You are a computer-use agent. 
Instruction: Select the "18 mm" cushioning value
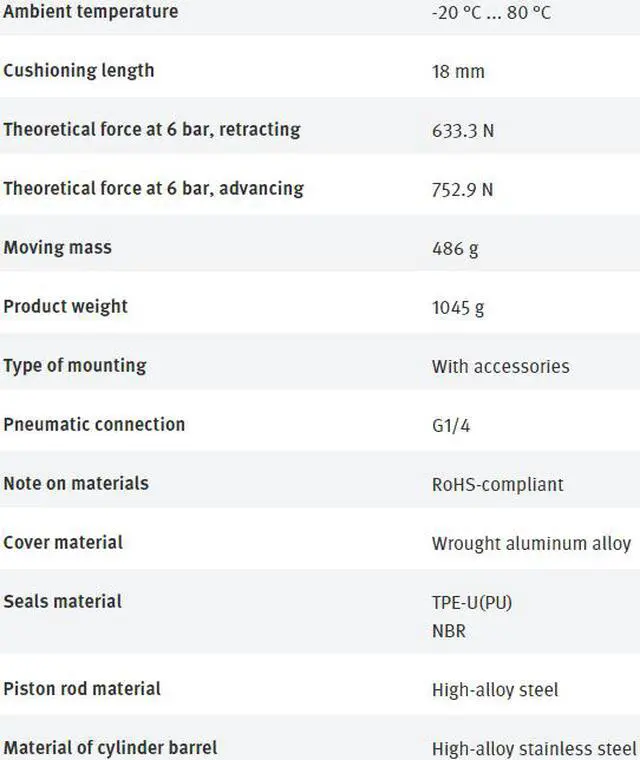pos(458,72)
